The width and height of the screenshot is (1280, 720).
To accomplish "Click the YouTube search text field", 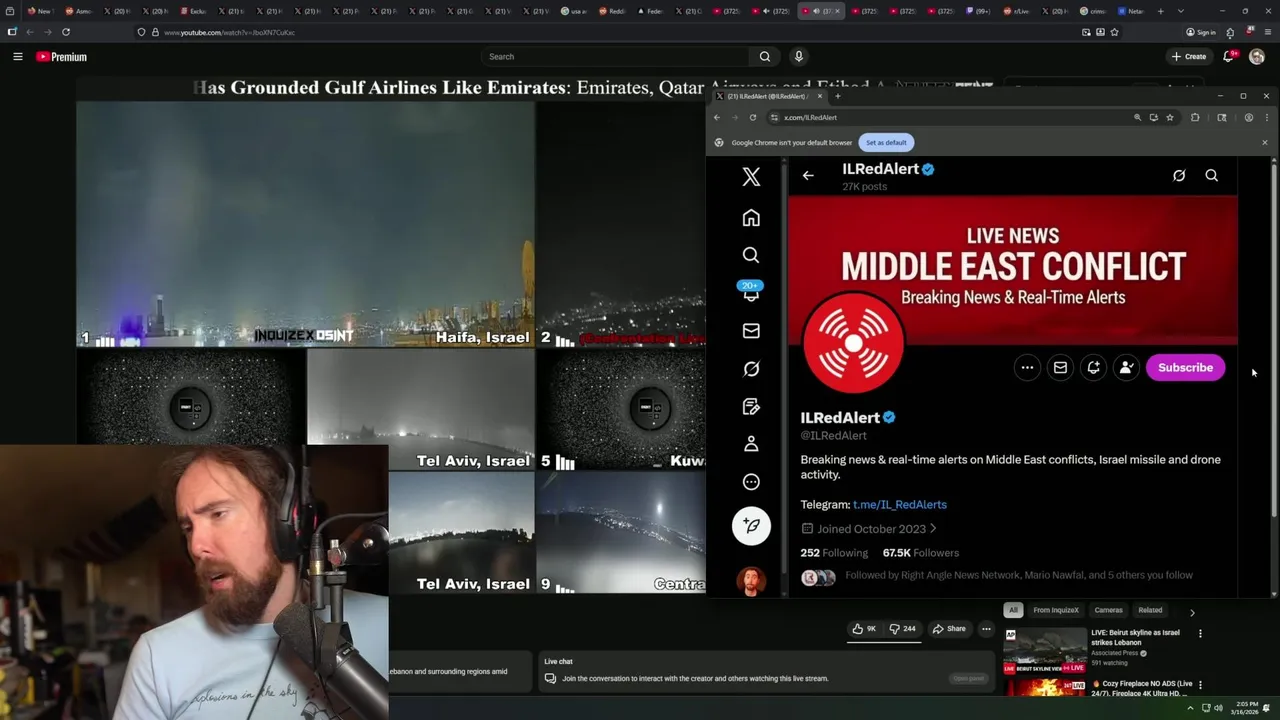I will tap(615, 57).
